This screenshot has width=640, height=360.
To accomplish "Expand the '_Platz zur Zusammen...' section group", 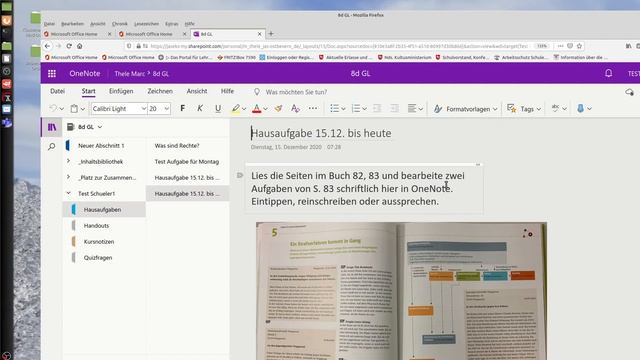I will (68, 177).
